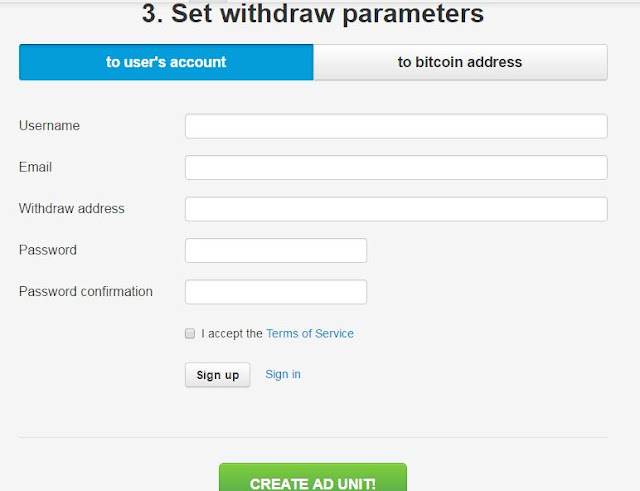The height and width of the screenshot is (491, 640).
Task: Focus the Username text field
Action: coord(396,126)
